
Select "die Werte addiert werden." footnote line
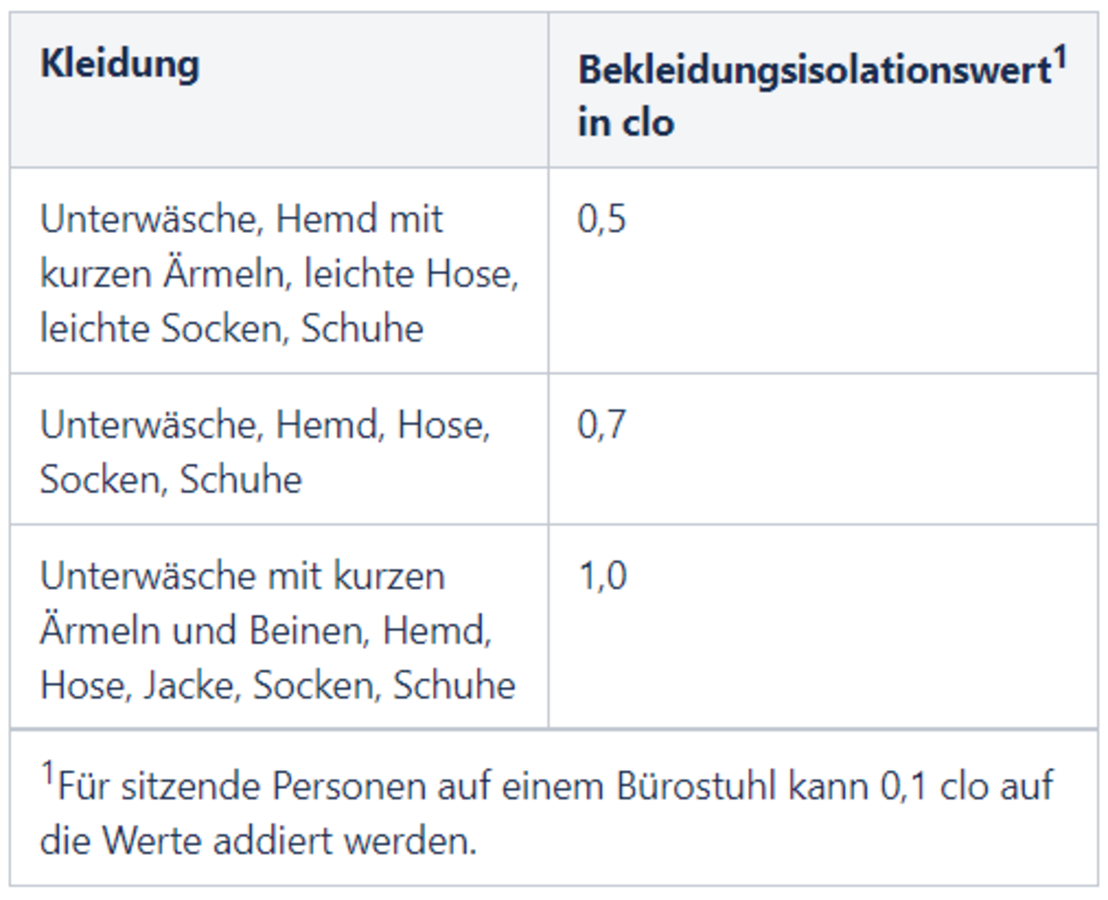pyautogui.click(x=258, y=841)
